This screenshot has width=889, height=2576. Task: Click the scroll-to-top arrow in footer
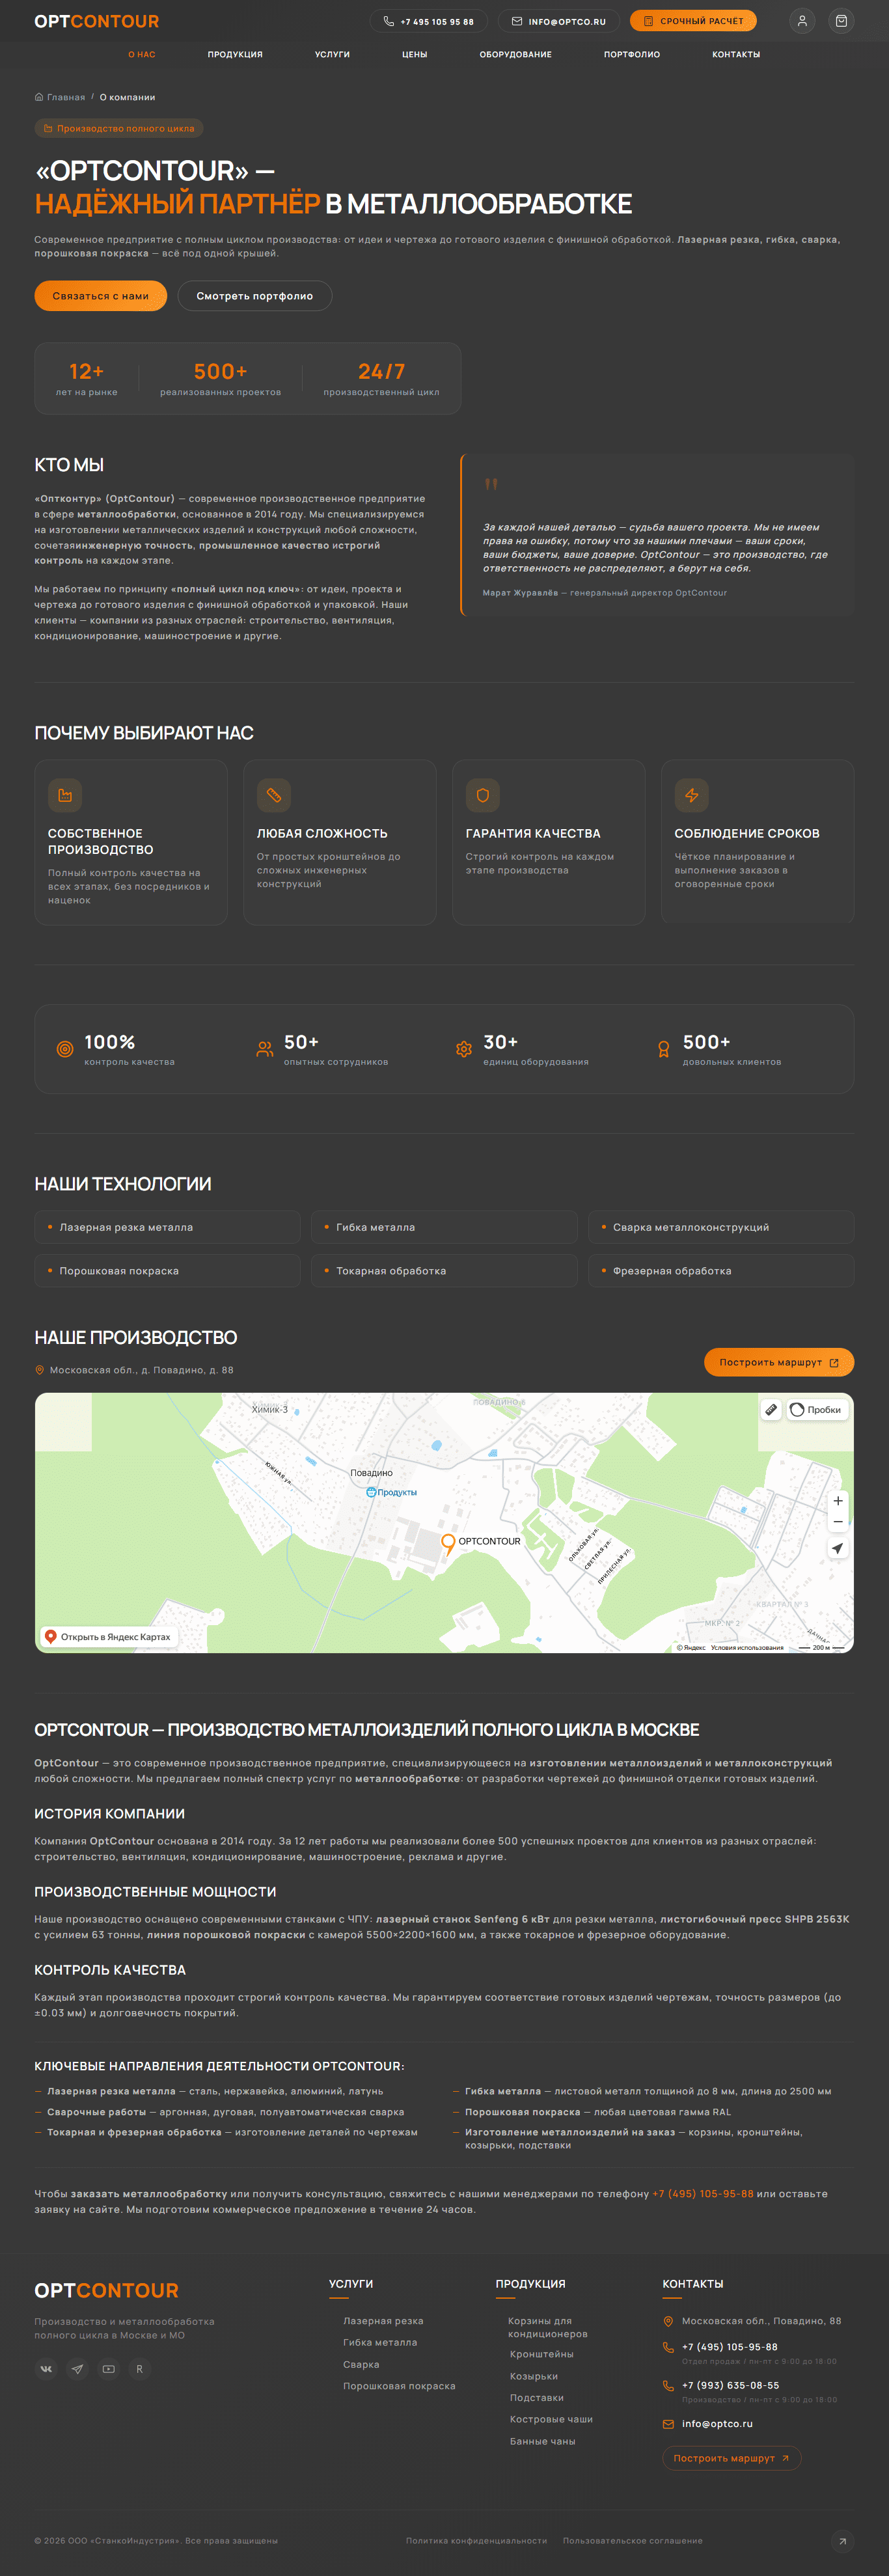(x=842, y=2541)
